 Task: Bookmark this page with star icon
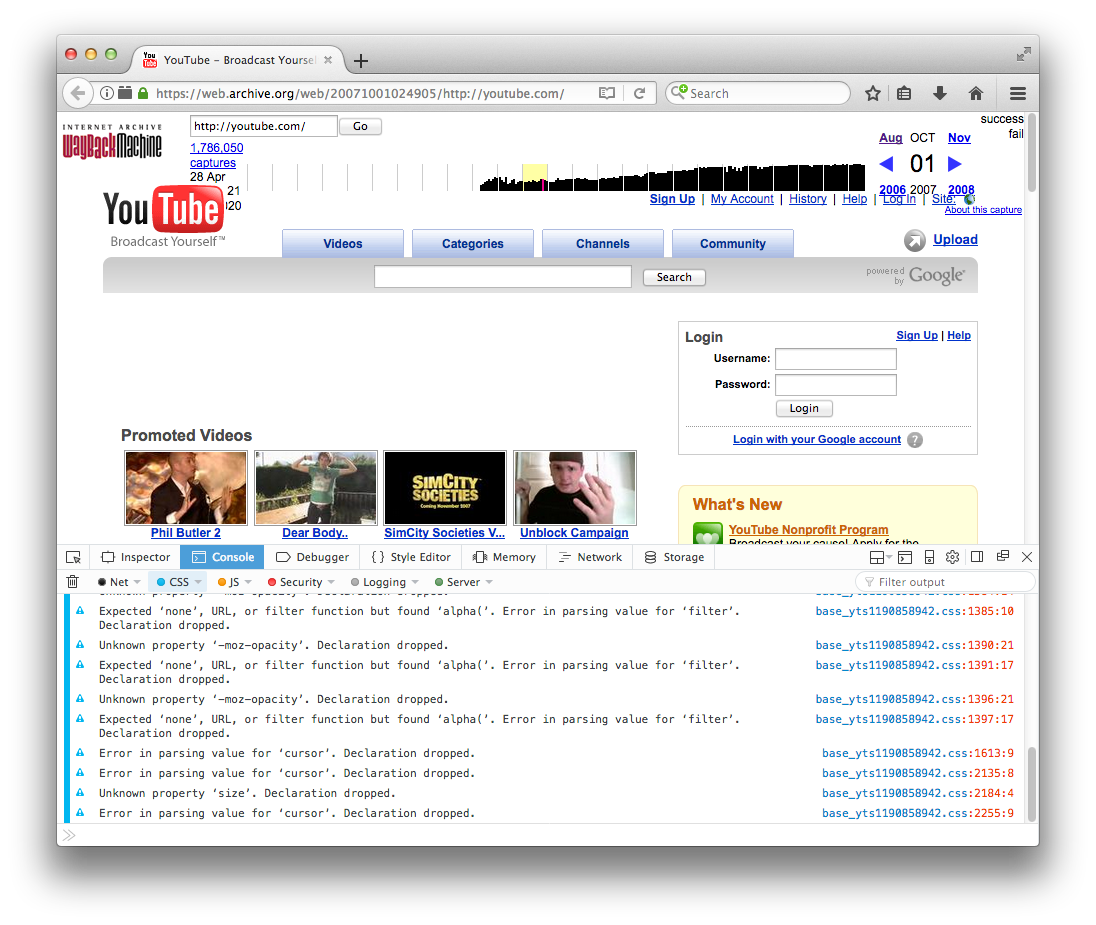coord(872,93)
